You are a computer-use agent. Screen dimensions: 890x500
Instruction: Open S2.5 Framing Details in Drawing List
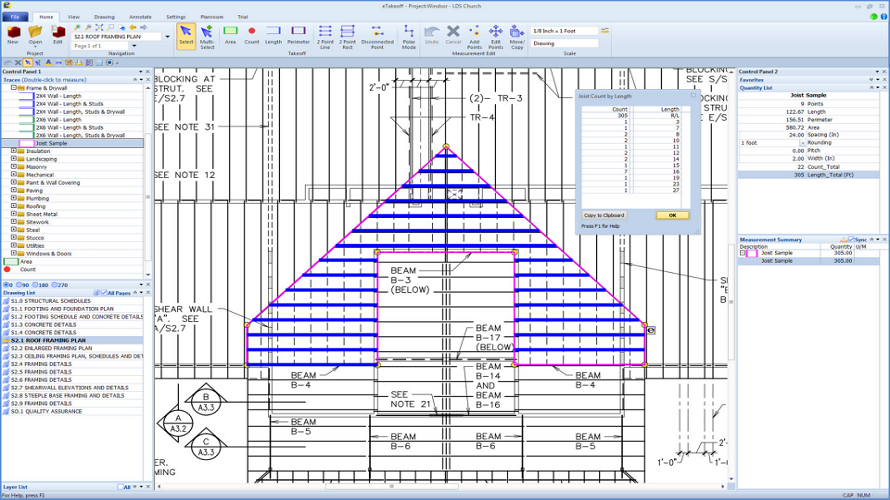tap(40, 372)
